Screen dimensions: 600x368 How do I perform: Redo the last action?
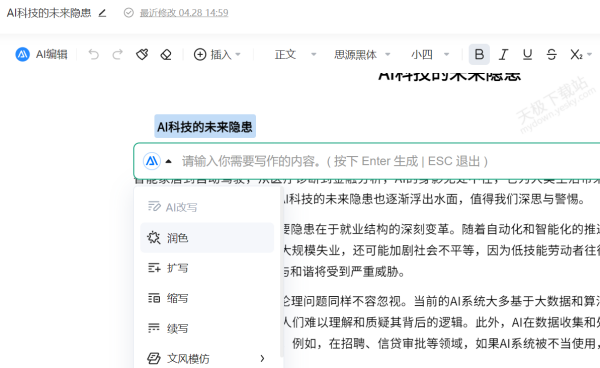coord(117,54)
